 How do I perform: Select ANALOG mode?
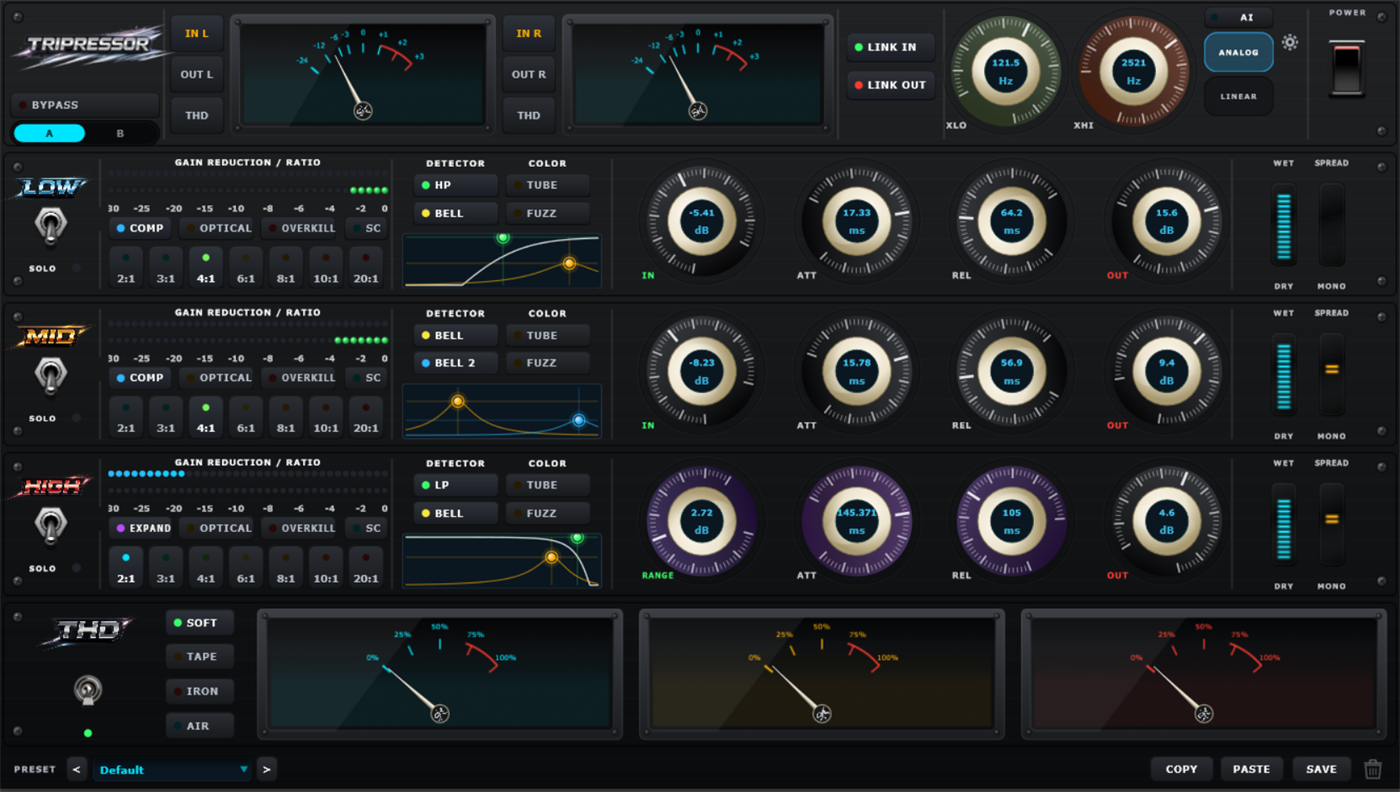tap(1238, 52)
